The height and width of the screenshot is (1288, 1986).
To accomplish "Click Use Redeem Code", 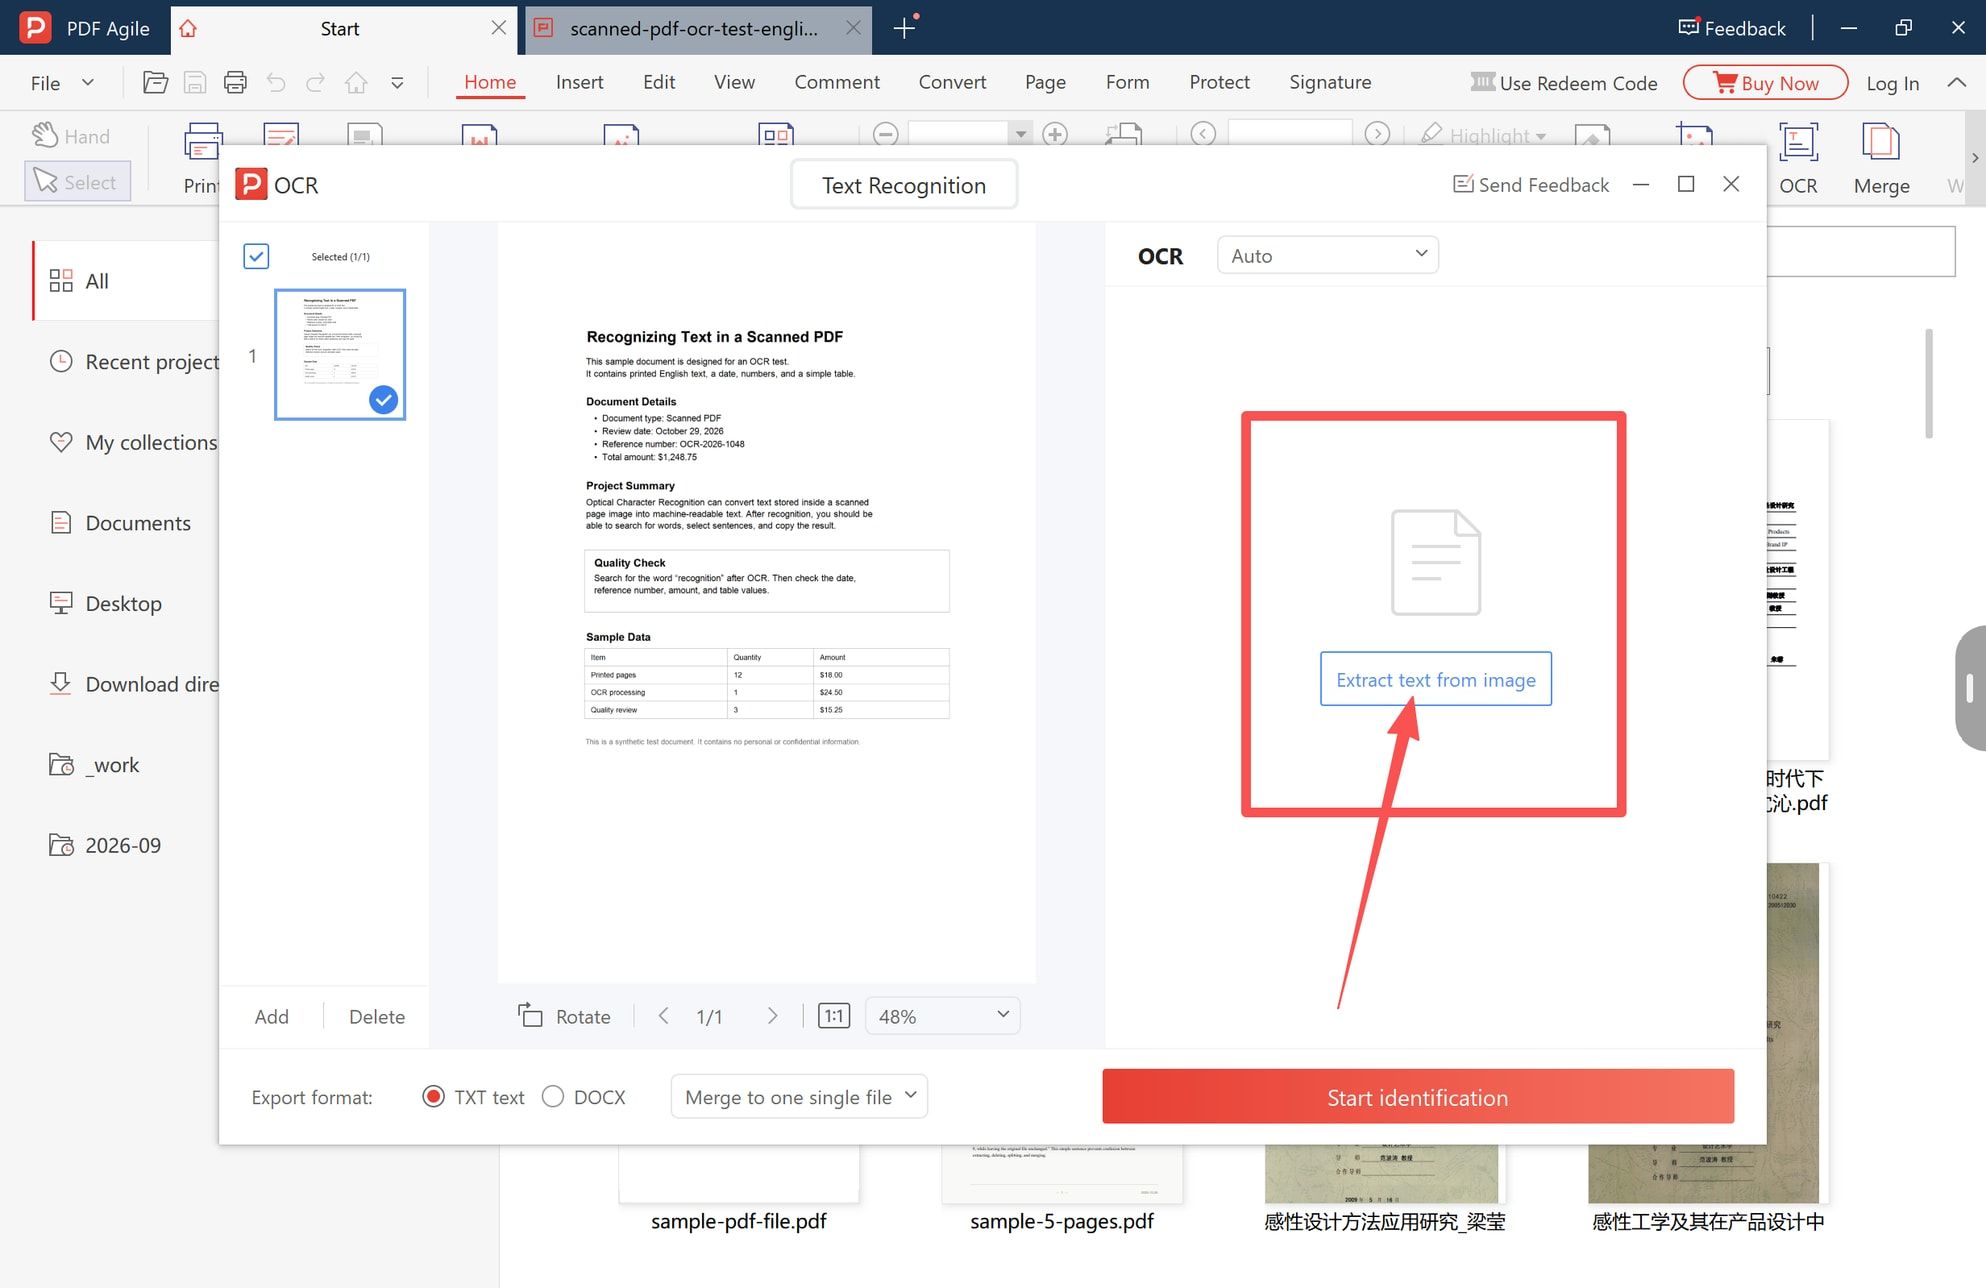I will click(x=1564, y=83).
